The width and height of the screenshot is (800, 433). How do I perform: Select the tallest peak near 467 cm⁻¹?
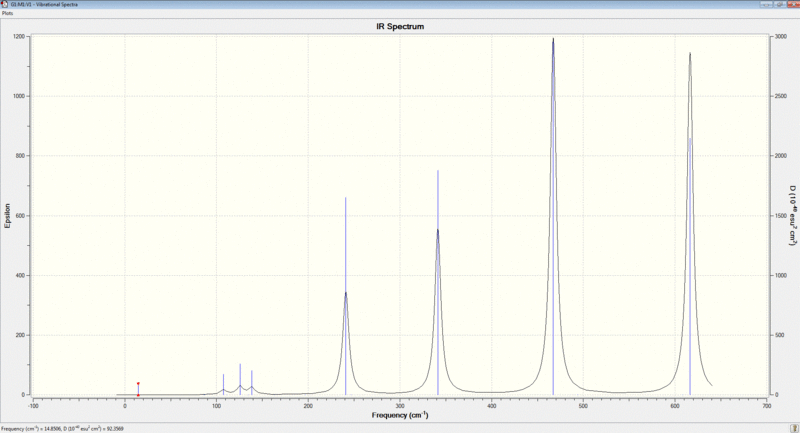tap(553, 217)
